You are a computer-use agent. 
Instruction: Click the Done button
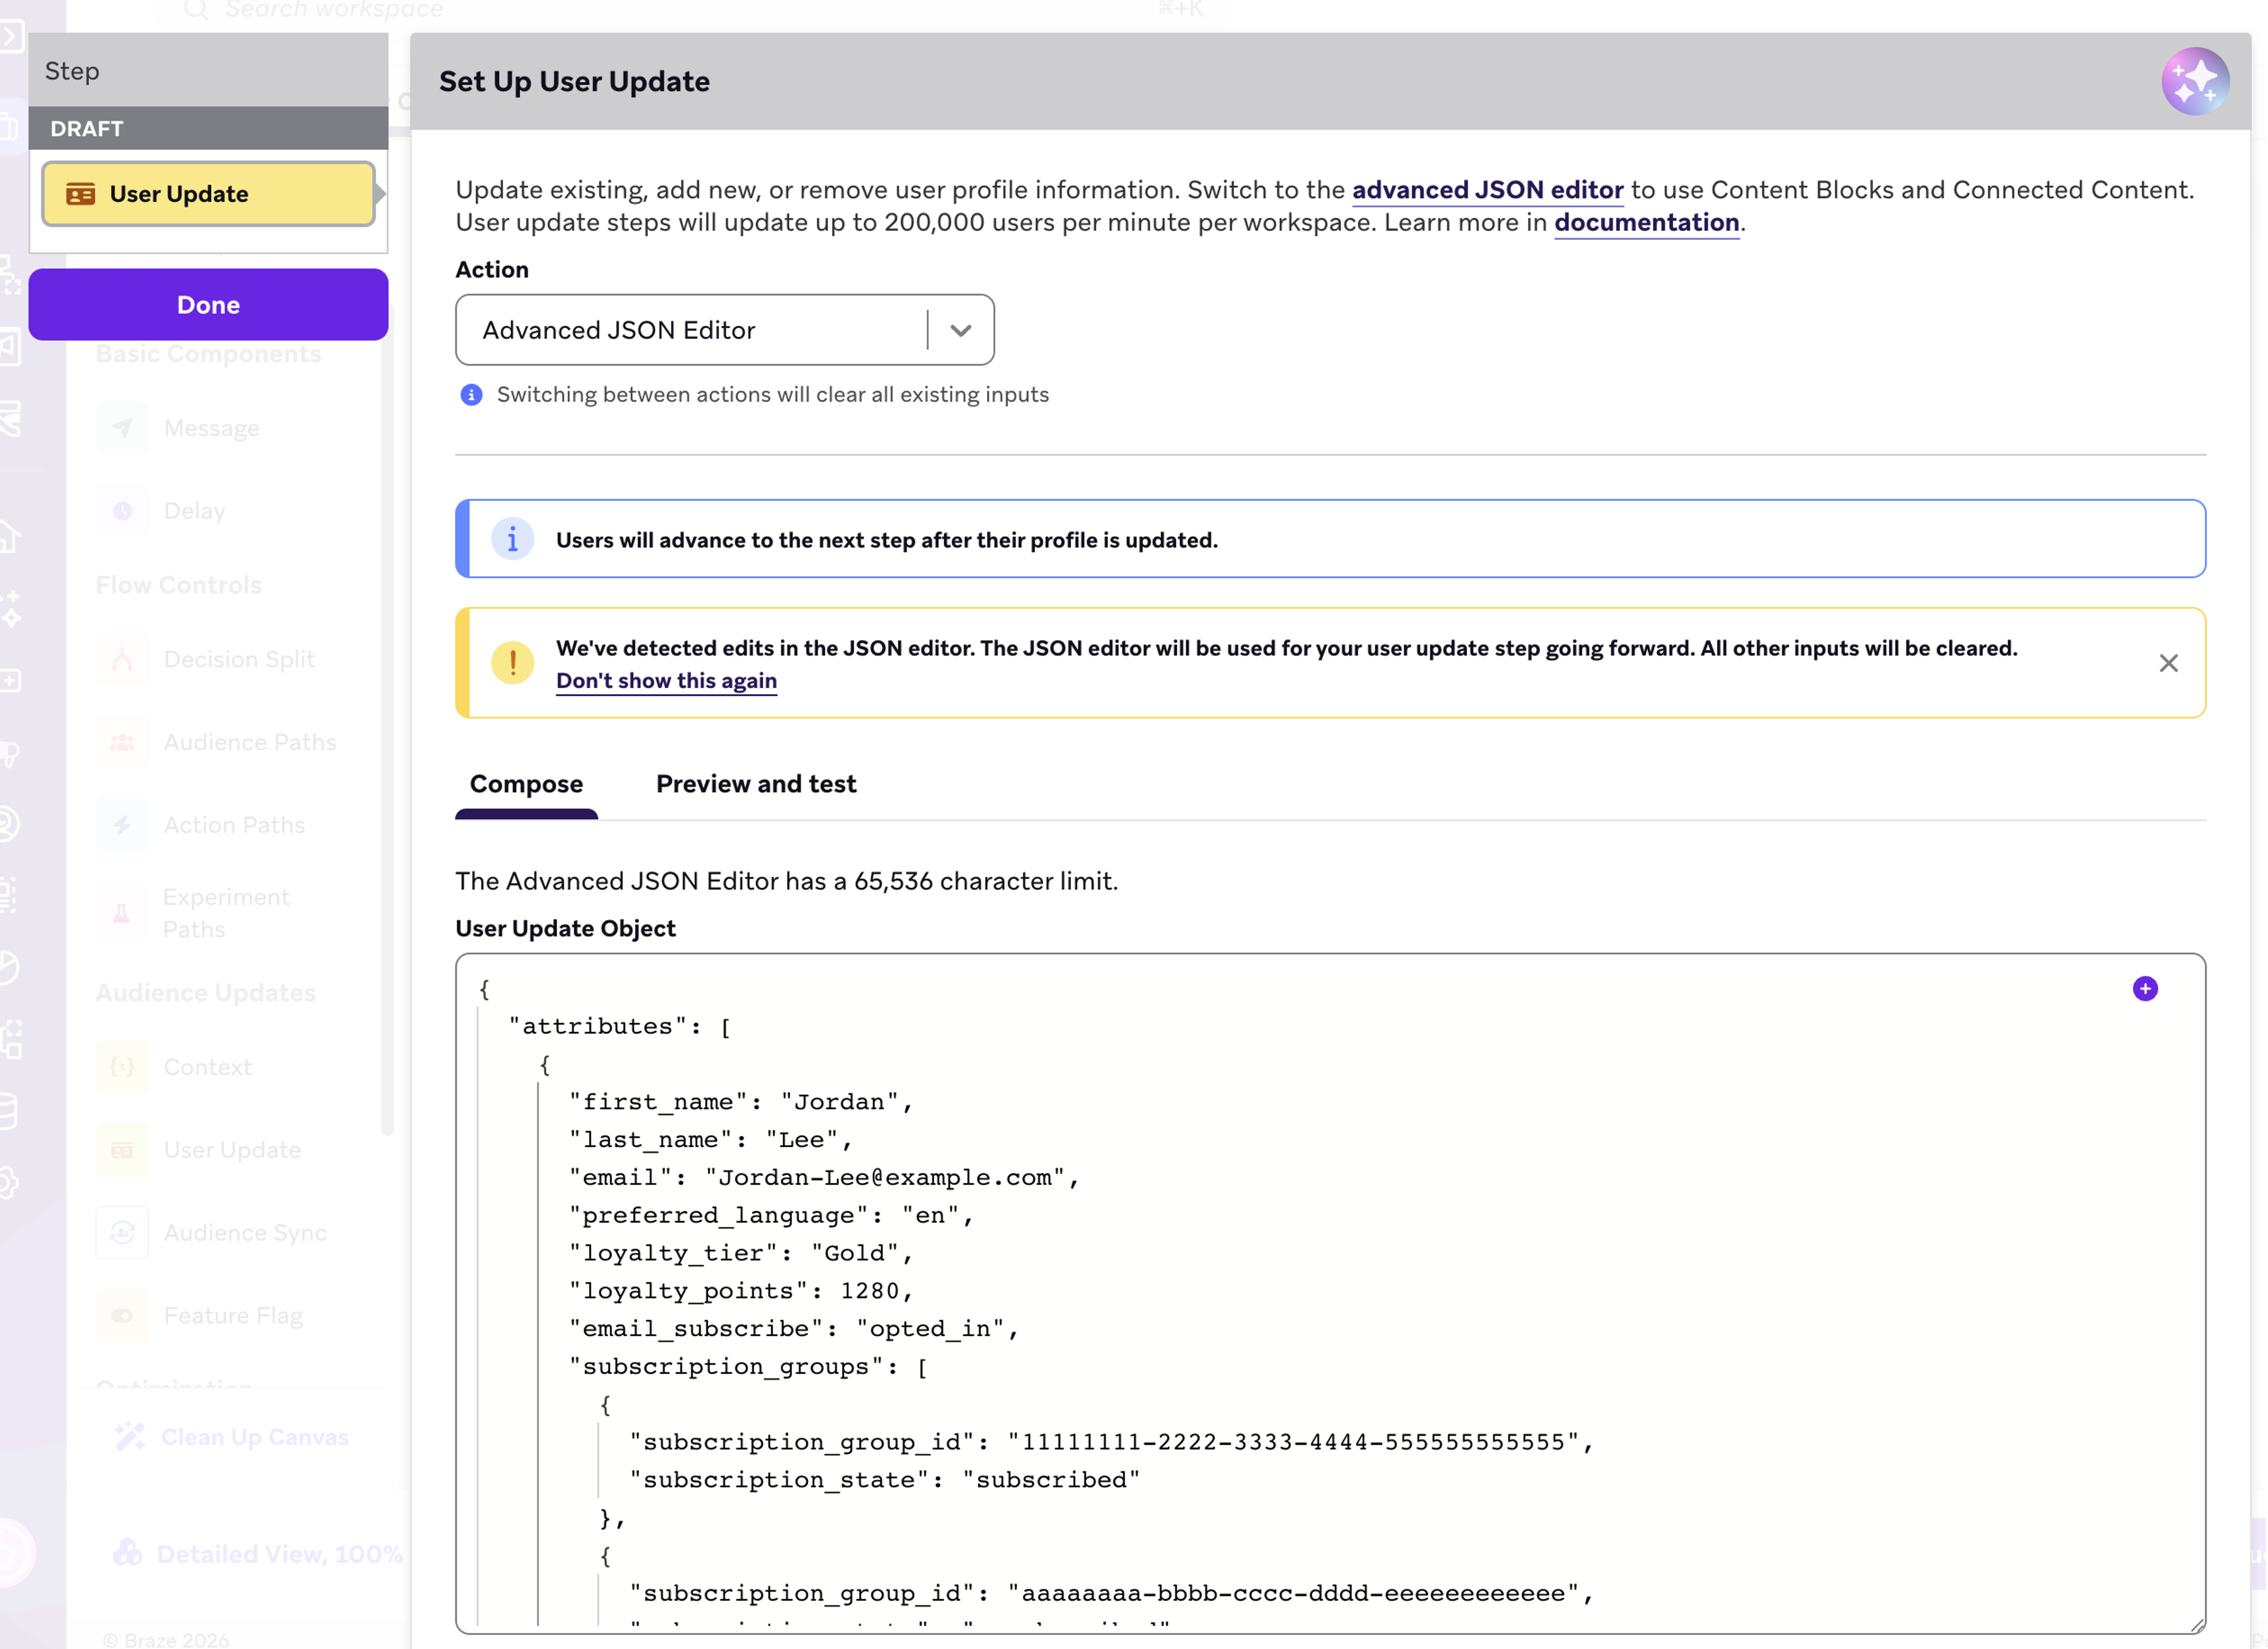[208, 305]
